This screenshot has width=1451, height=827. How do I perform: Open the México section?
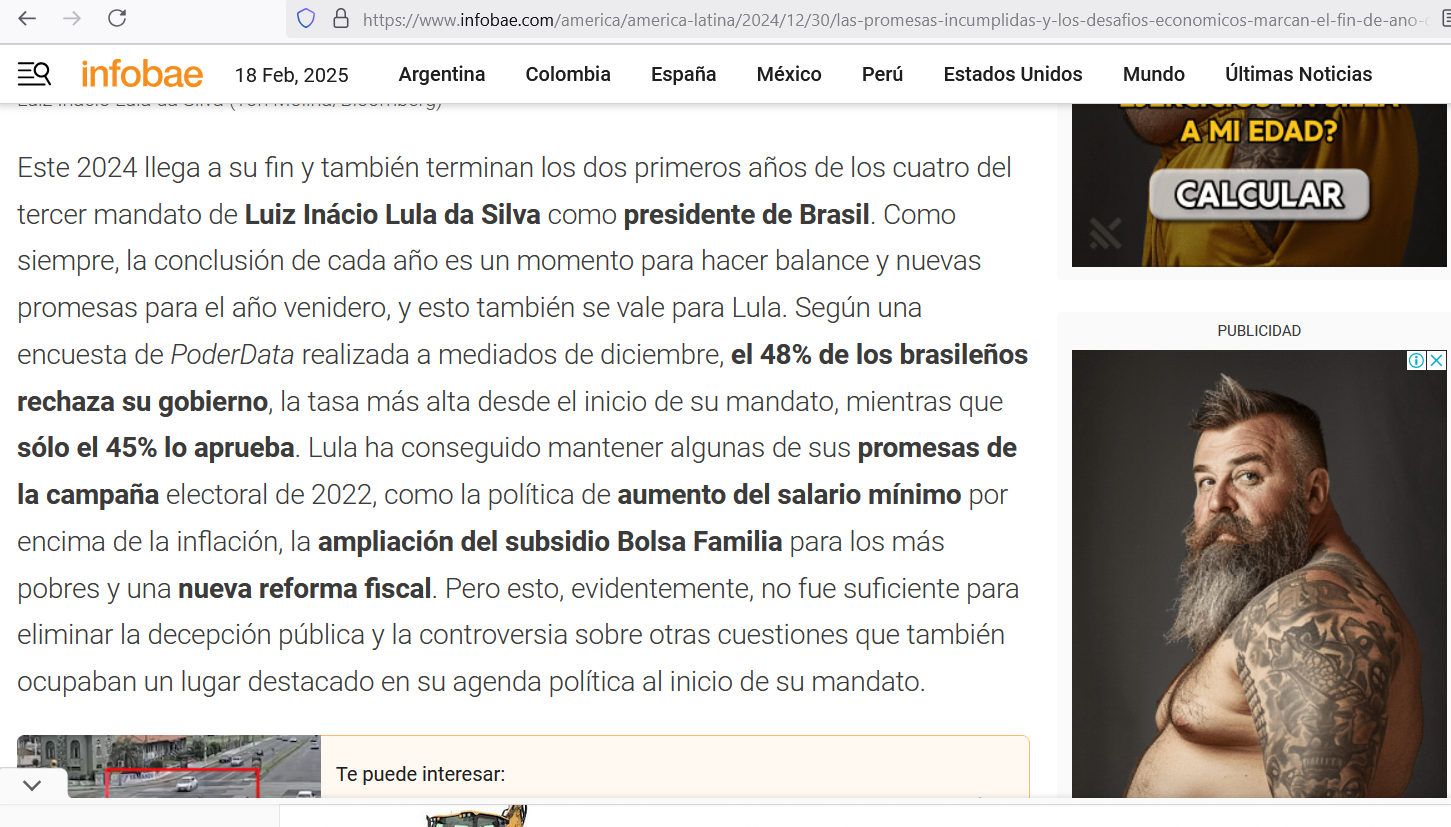(x=789, y=74)
